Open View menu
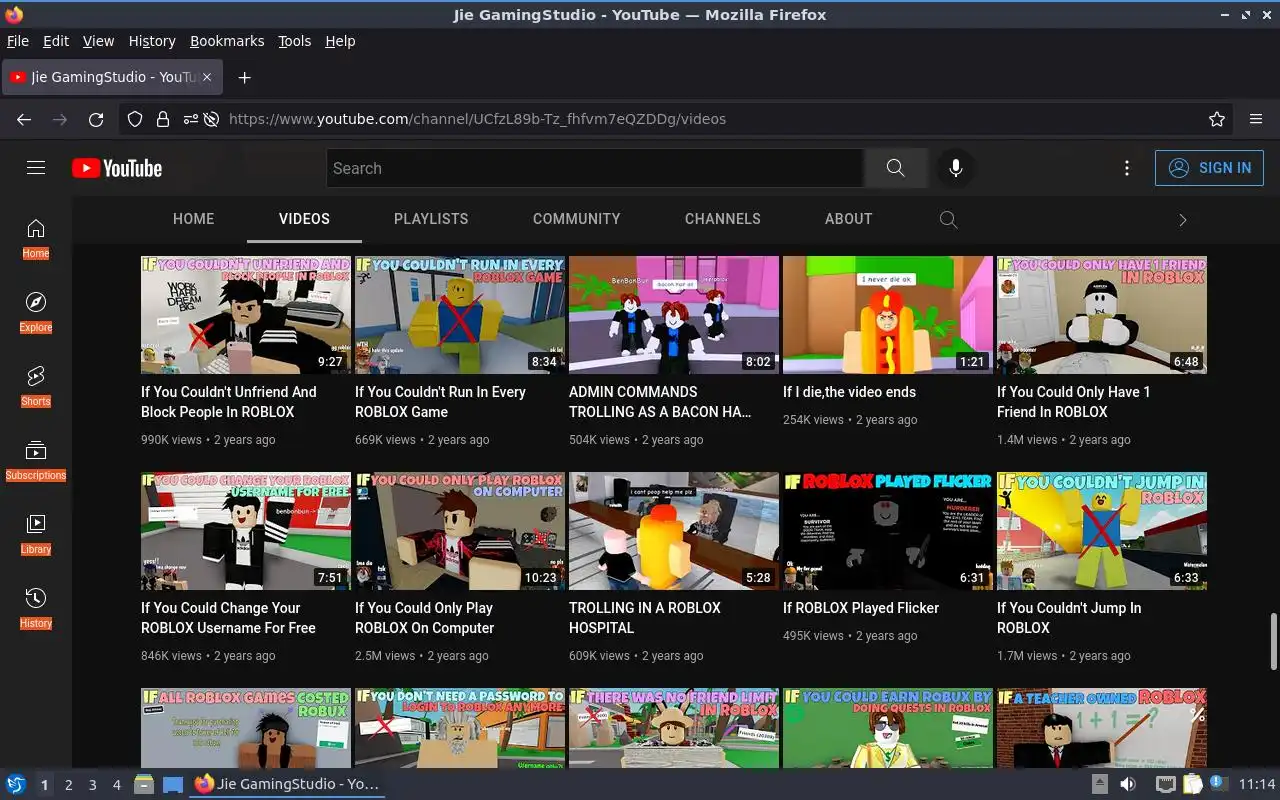 pos(98,41)
